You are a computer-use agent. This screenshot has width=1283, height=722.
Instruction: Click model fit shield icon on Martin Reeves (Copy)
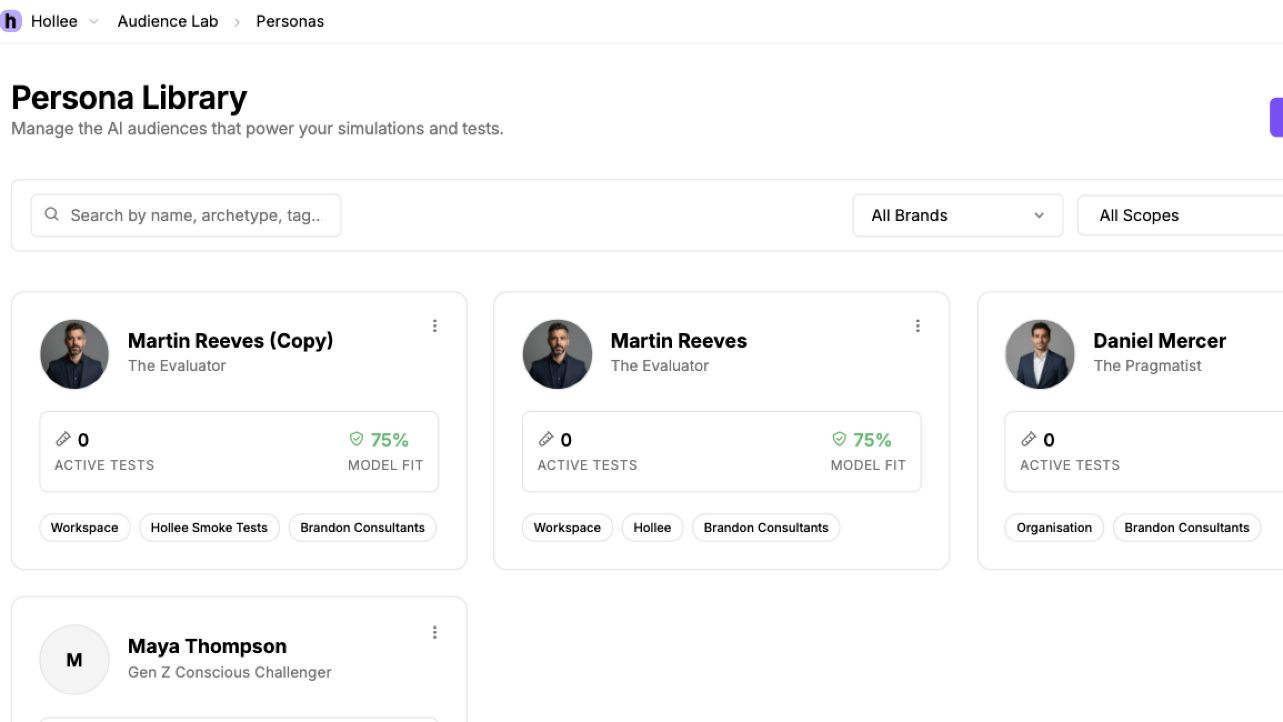[x=356, y=439]
